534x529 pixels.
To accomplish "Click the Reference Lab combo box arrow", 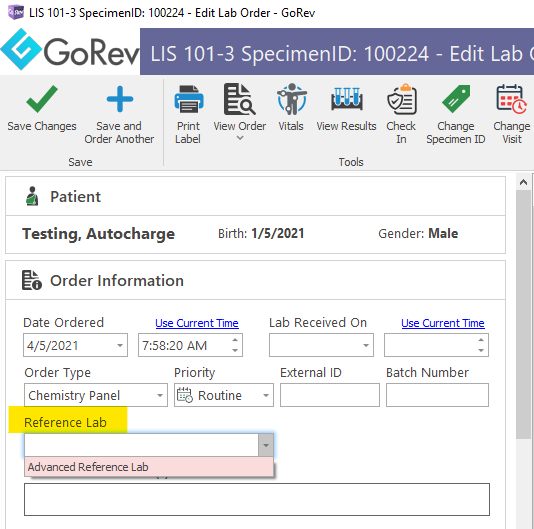I will click(x=266, y=445).
